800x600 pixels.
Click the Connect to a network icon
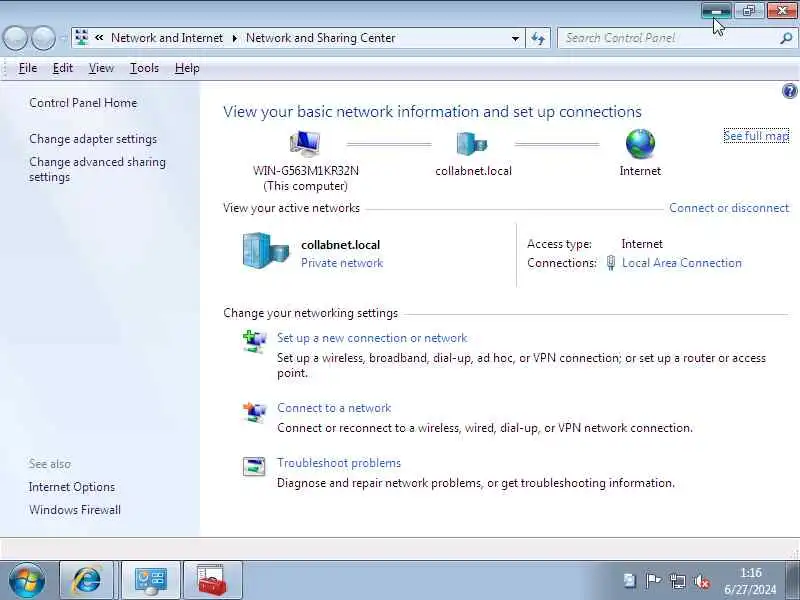pos(254,412)
